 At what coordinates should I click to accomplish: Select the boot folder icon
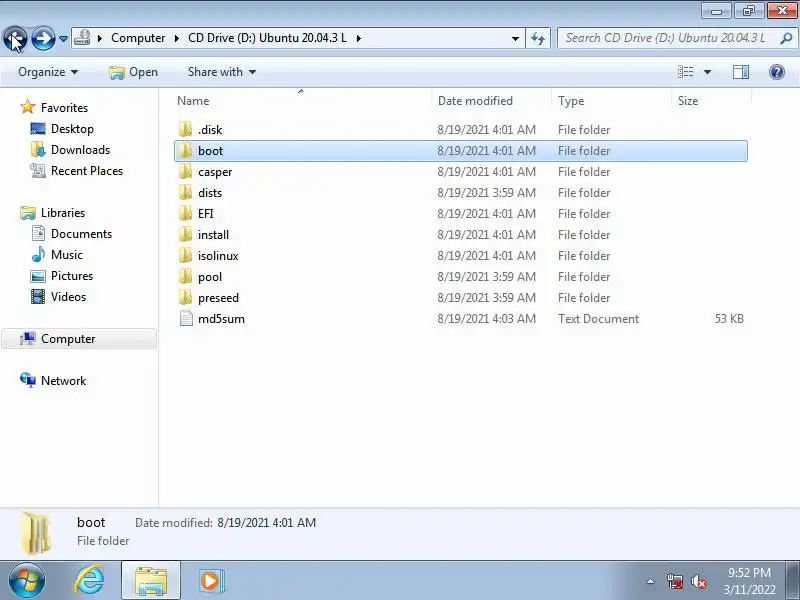pyautogui.click(x=186, y=151)
